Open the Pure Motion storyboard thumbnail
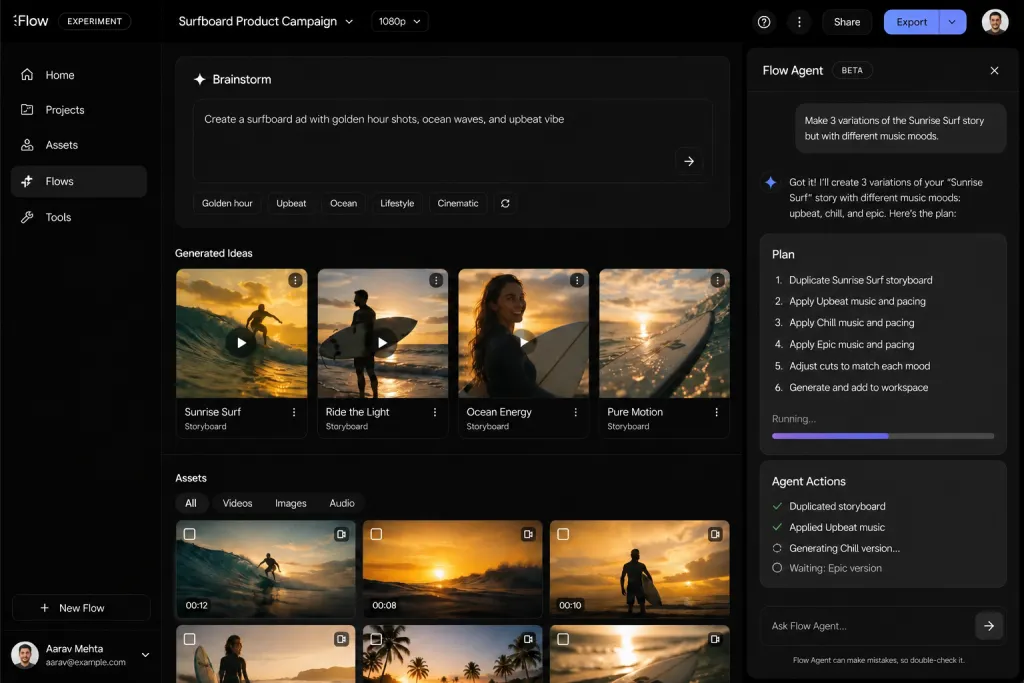This screenshot has height=683, width=1024. (664, 334)
